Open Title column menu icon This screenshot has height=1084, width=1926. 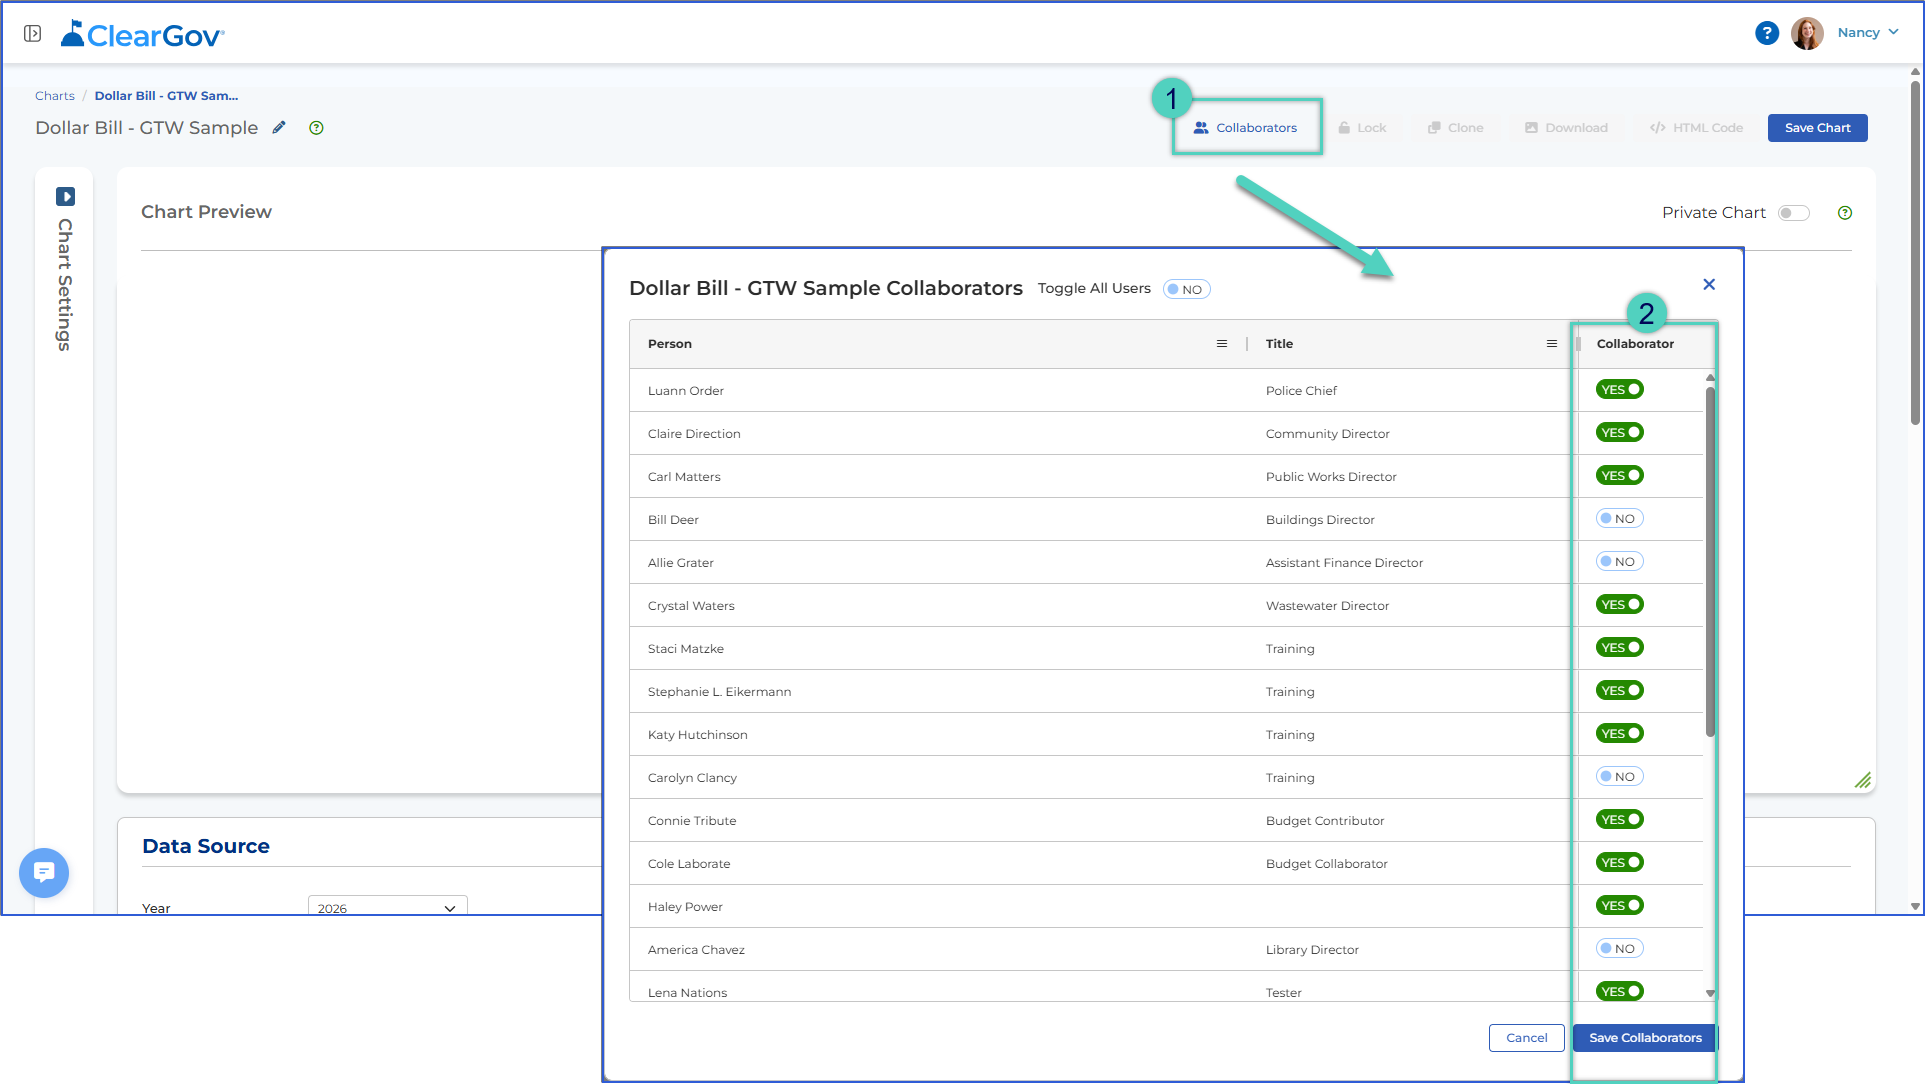coord(1552,344)
